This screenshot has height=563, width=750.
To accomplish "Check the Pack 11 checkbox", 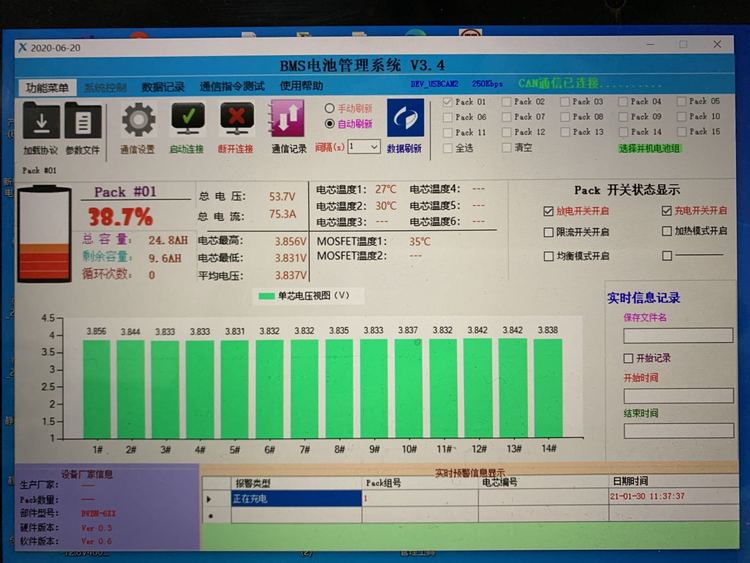I will tap(448, 132).
